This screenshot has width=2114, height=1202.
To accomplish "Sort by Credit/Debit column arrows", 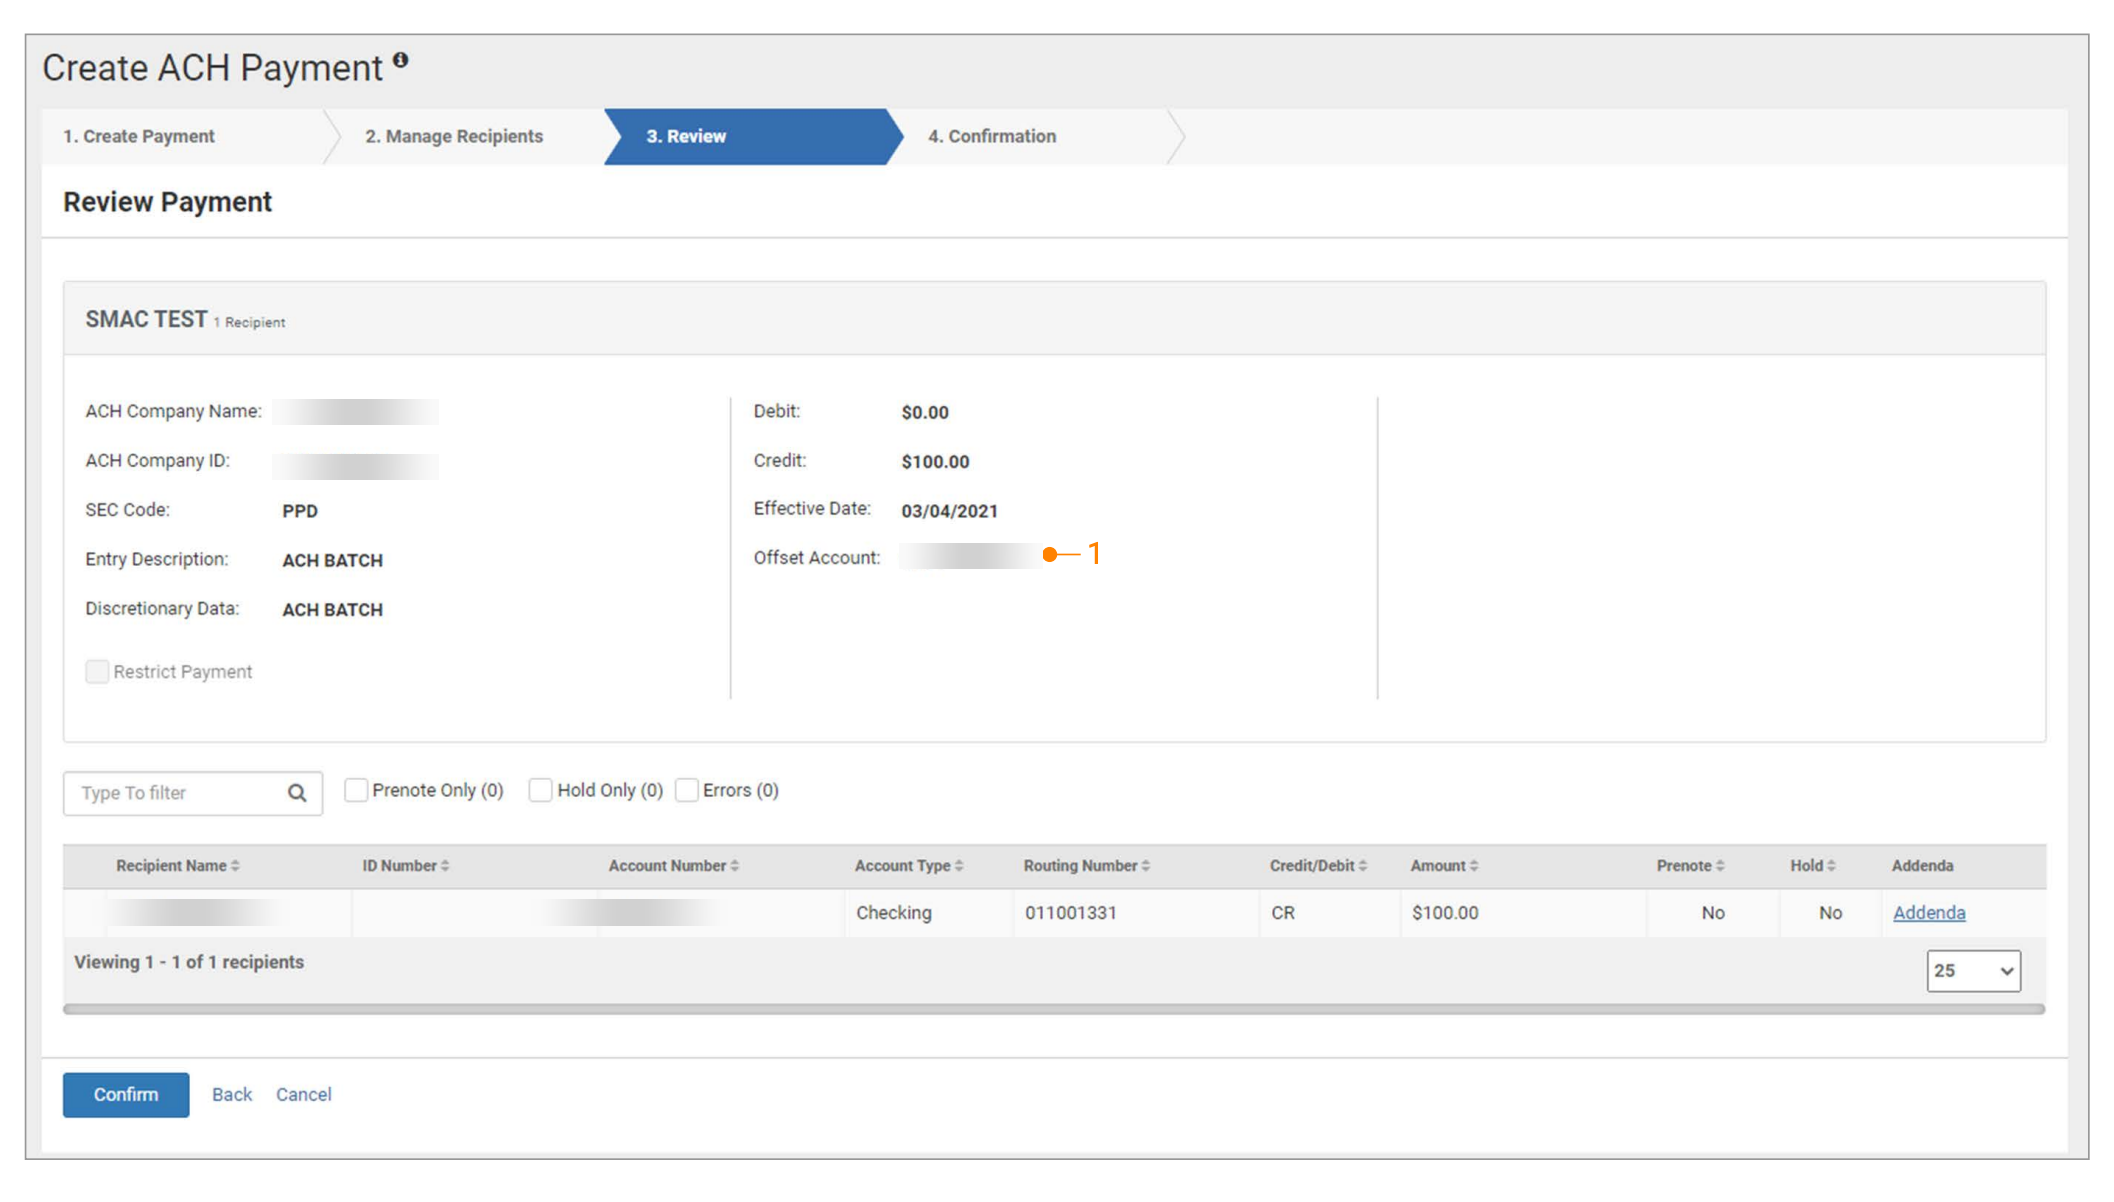I will [x=1362, y=866].
